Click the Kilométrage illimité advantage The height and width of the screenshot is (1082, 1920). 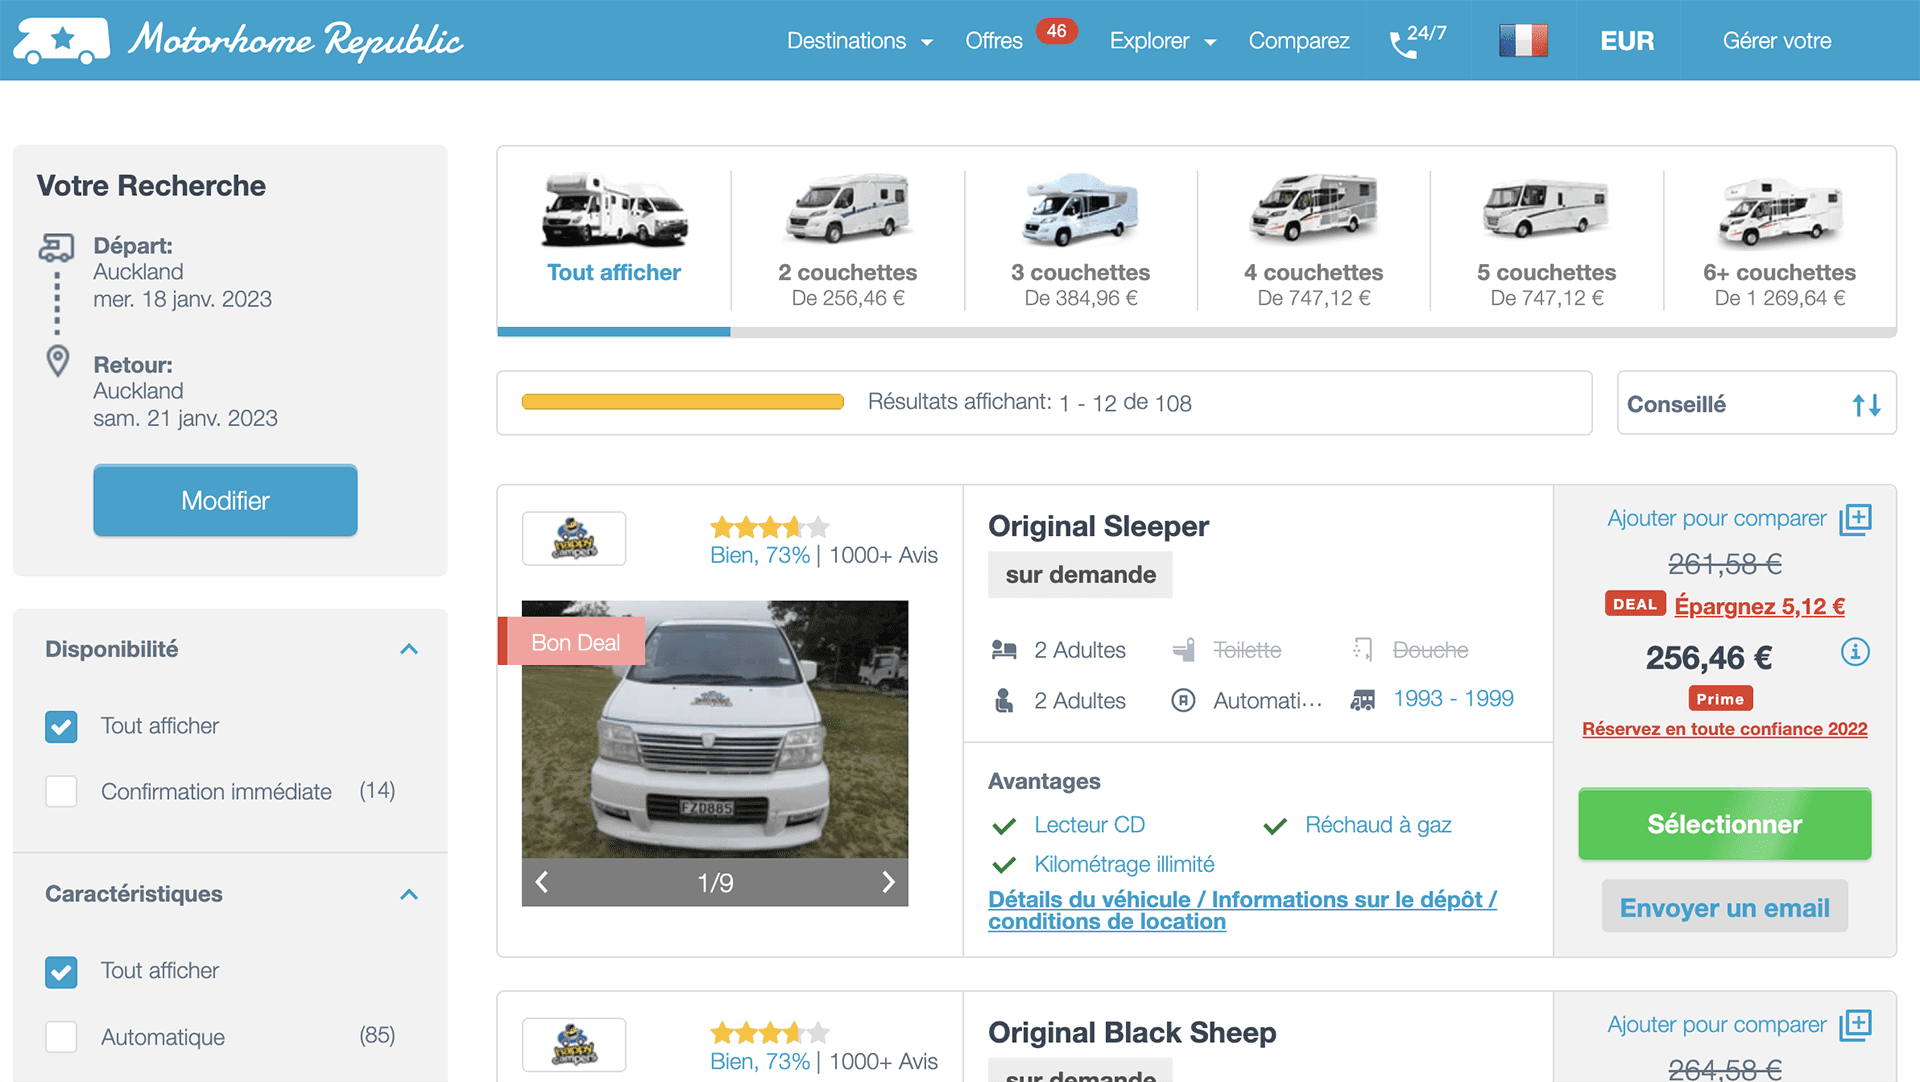tap(1124, 864)
